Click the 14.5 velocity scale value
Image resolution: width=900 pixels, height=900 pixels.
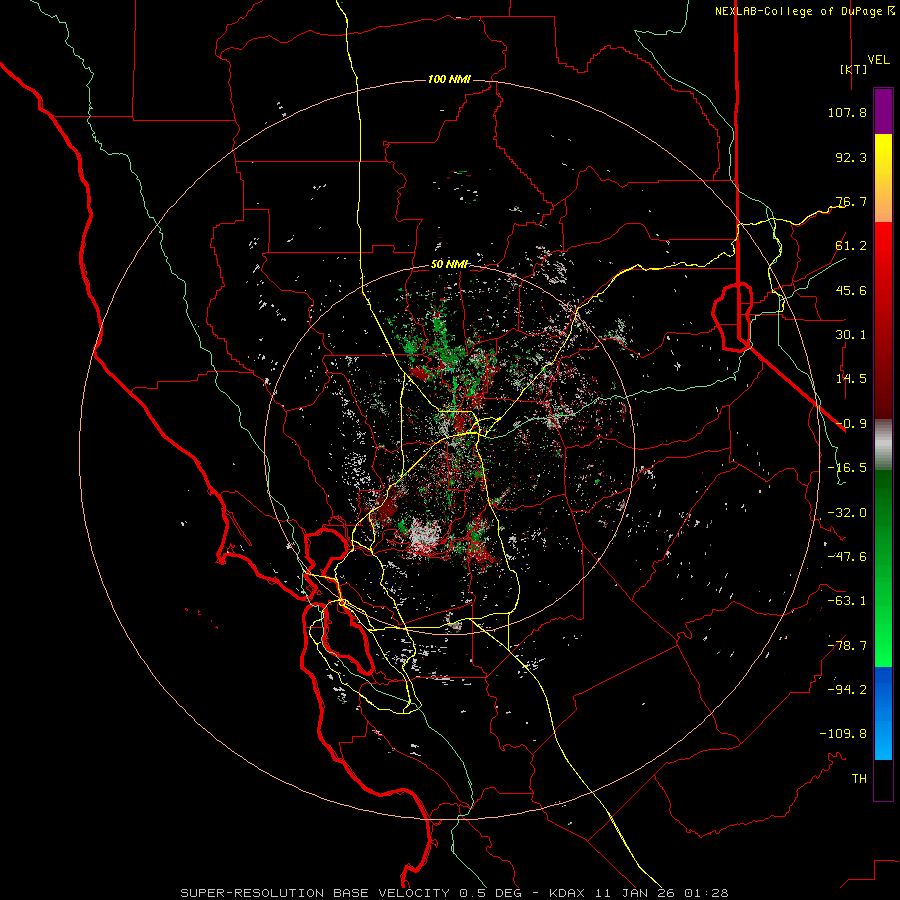[x=851, y=379]
